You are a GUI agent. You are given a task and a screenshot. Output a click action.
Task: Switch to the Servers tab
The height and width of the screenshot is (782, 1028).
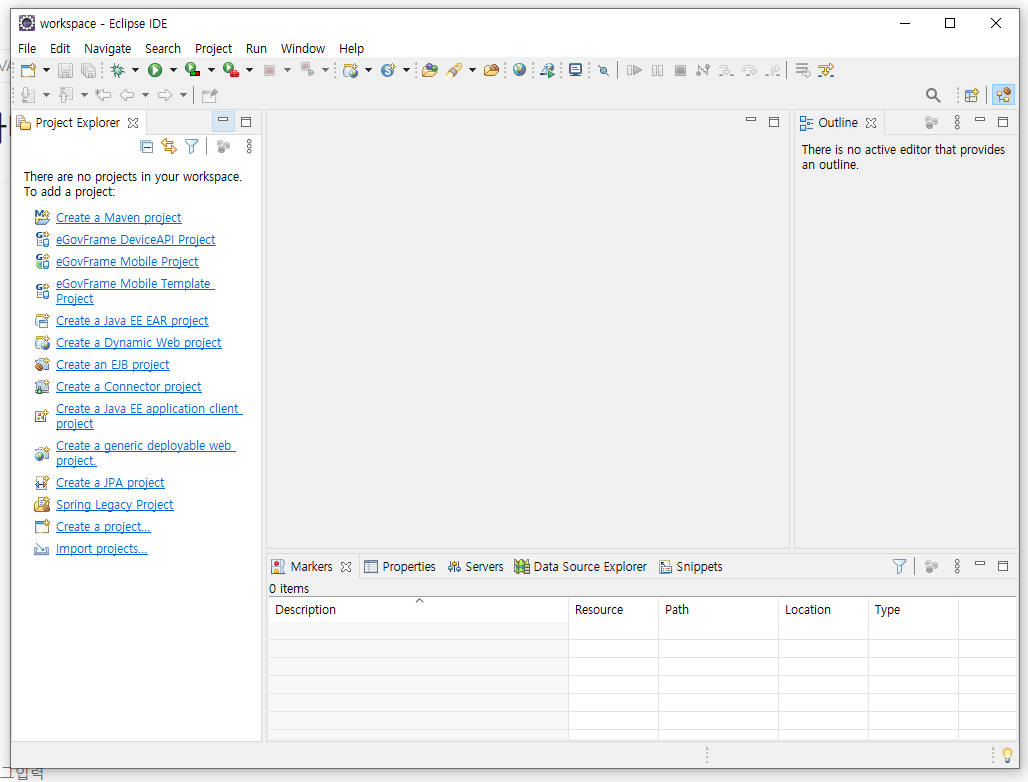[x=475, y=567]
